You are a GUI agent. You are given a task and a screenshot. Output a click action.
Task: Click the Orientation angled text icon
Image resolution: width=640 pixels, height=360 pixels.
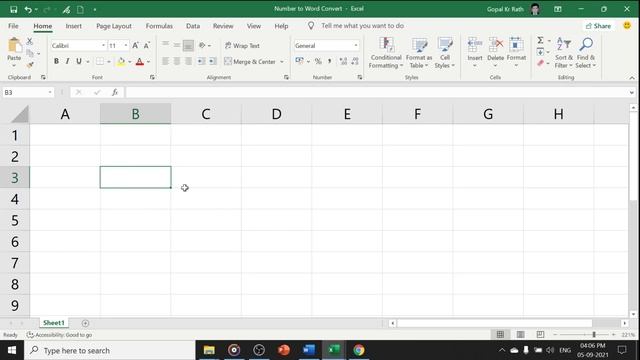[x=202, y=45]
